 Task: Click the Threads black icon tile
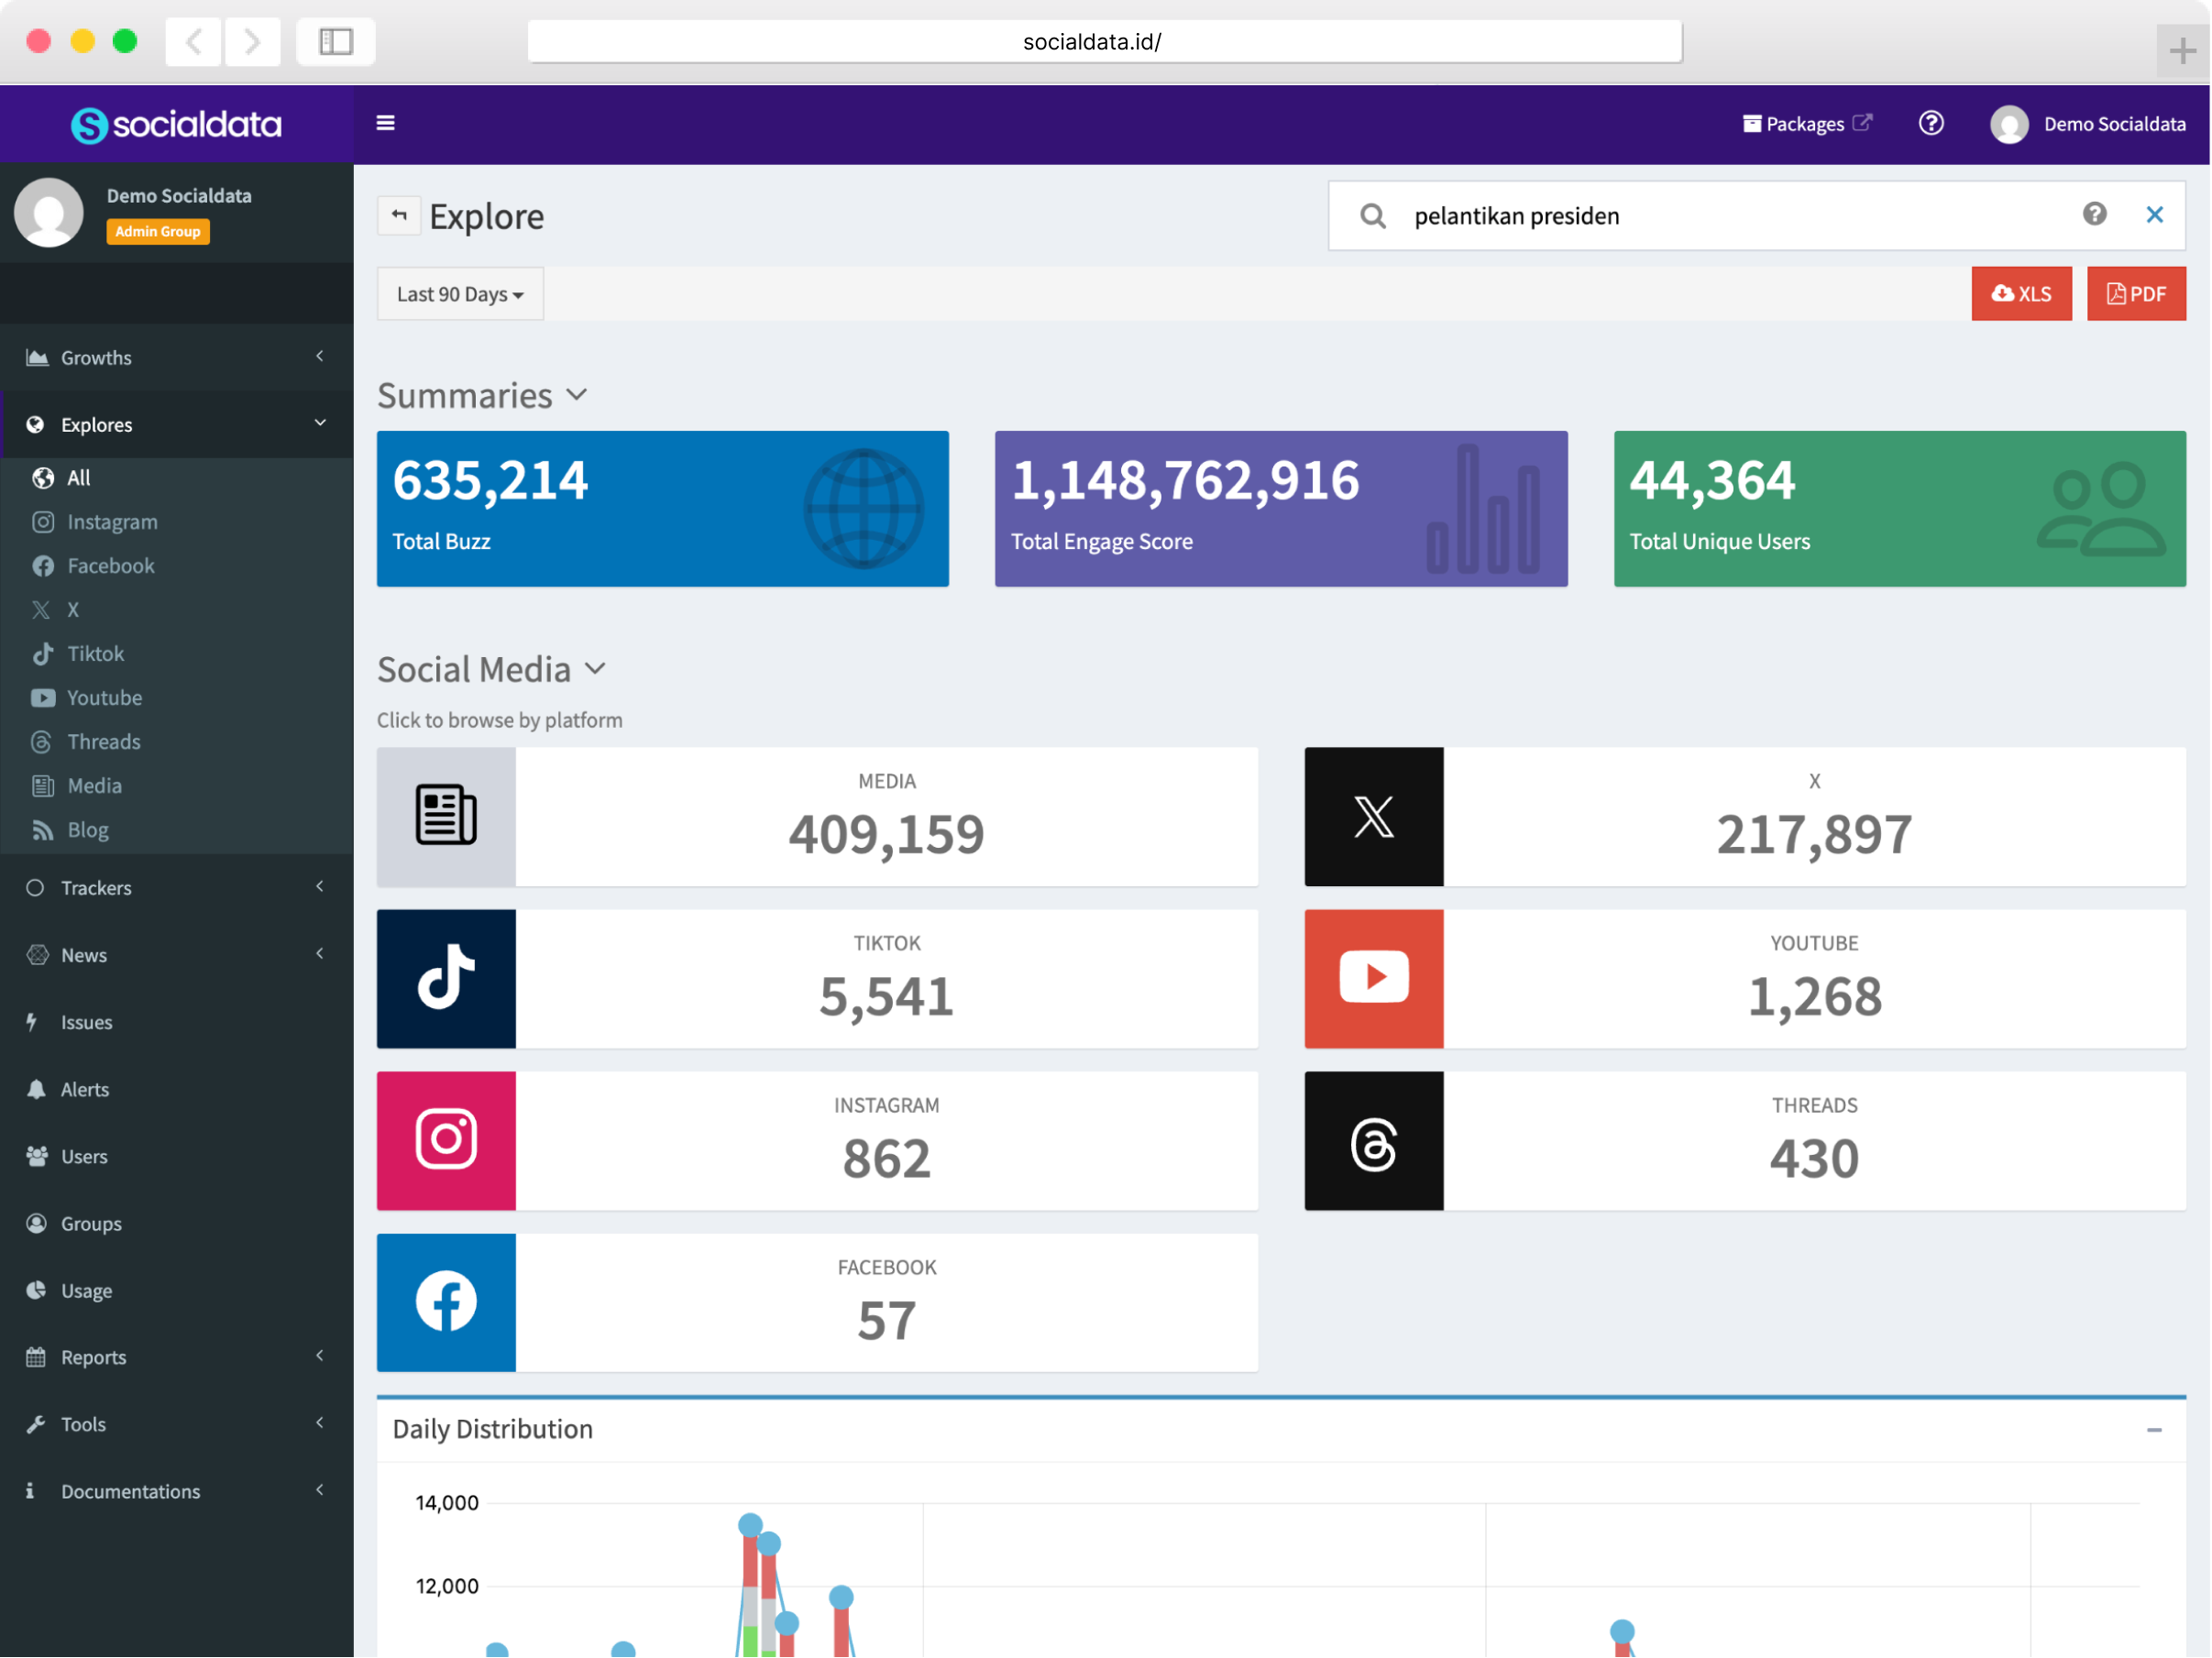tap(1373, 1140)
